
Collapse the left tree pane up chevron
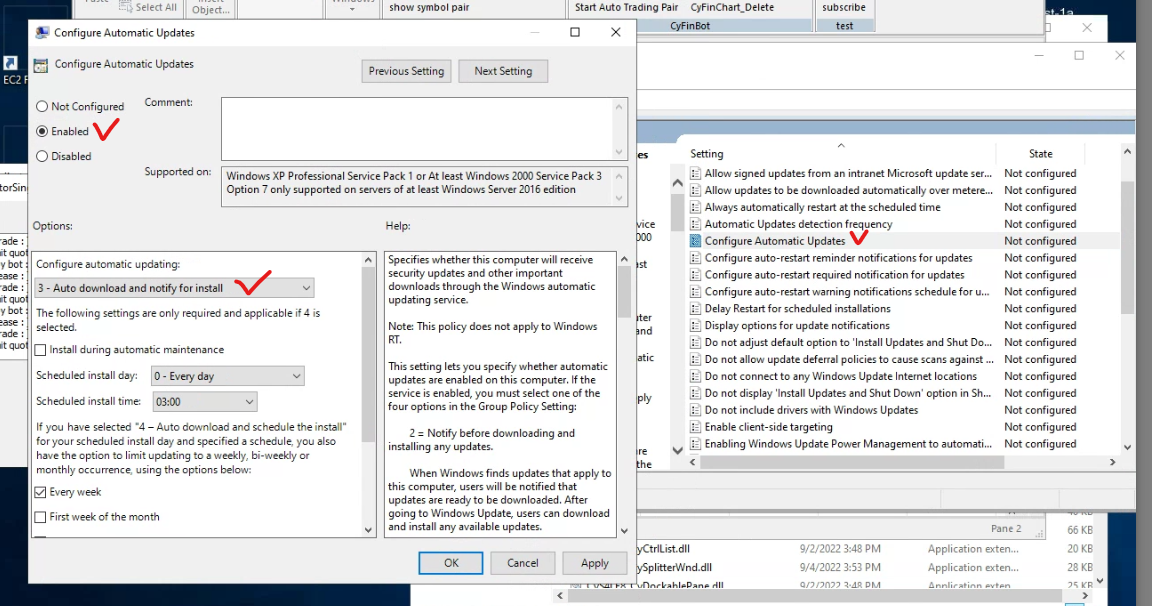point(677,183)
